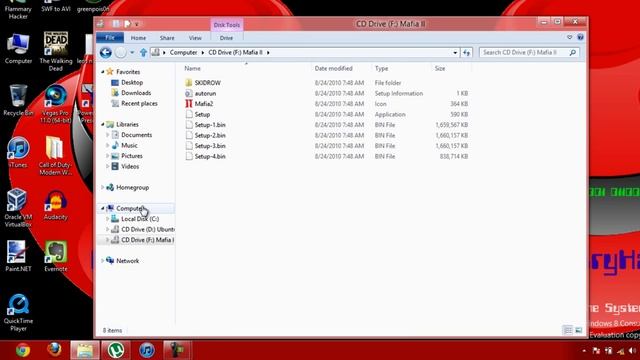
Task: Select the Setup application file
Action: [202, 115]
